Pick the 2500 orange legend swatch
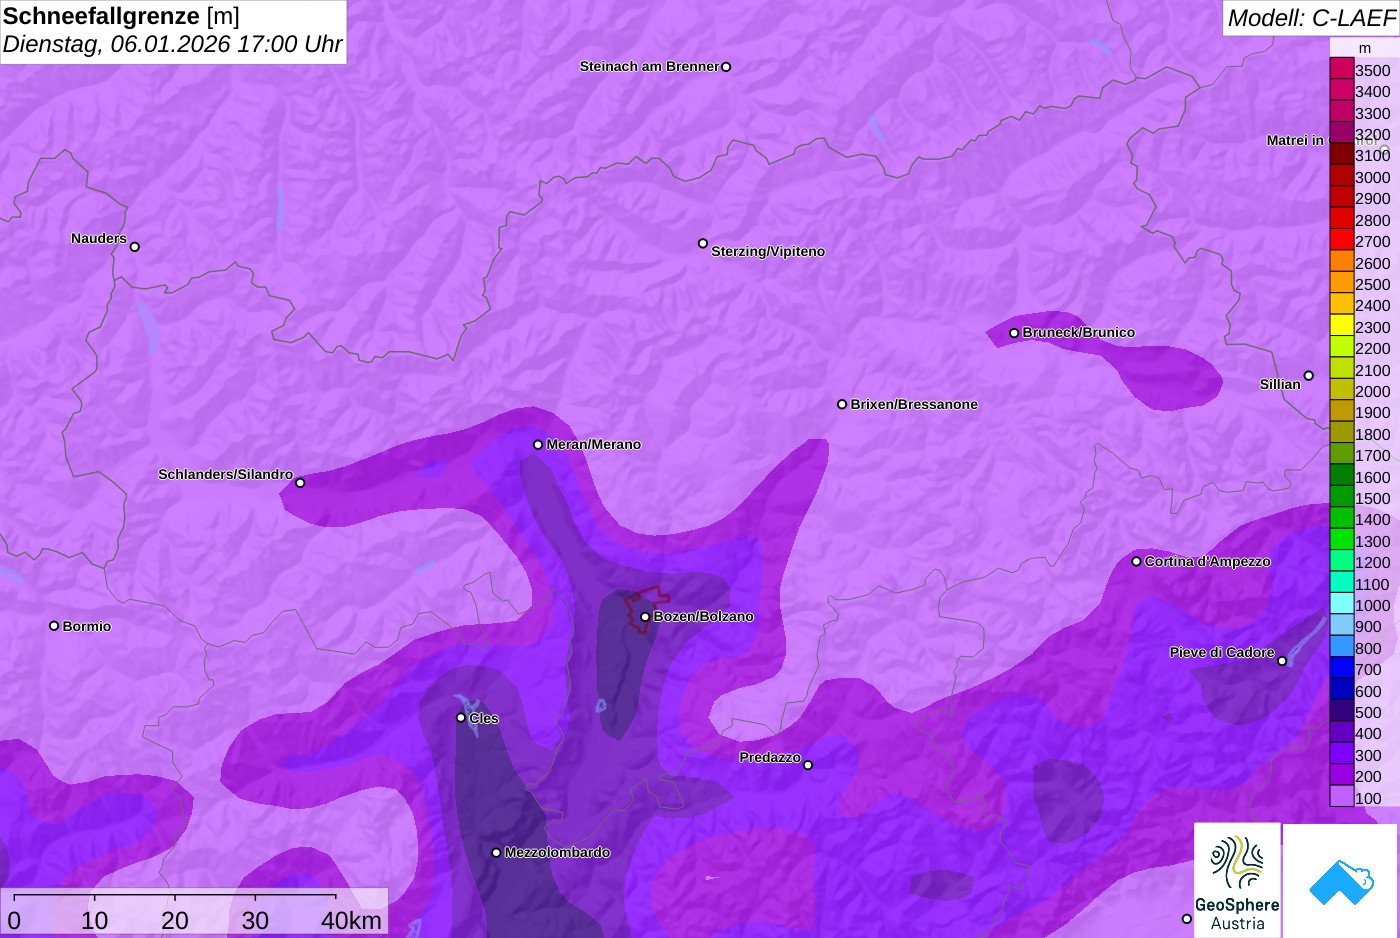The image size is (1400, 938). pos(1342,284)
